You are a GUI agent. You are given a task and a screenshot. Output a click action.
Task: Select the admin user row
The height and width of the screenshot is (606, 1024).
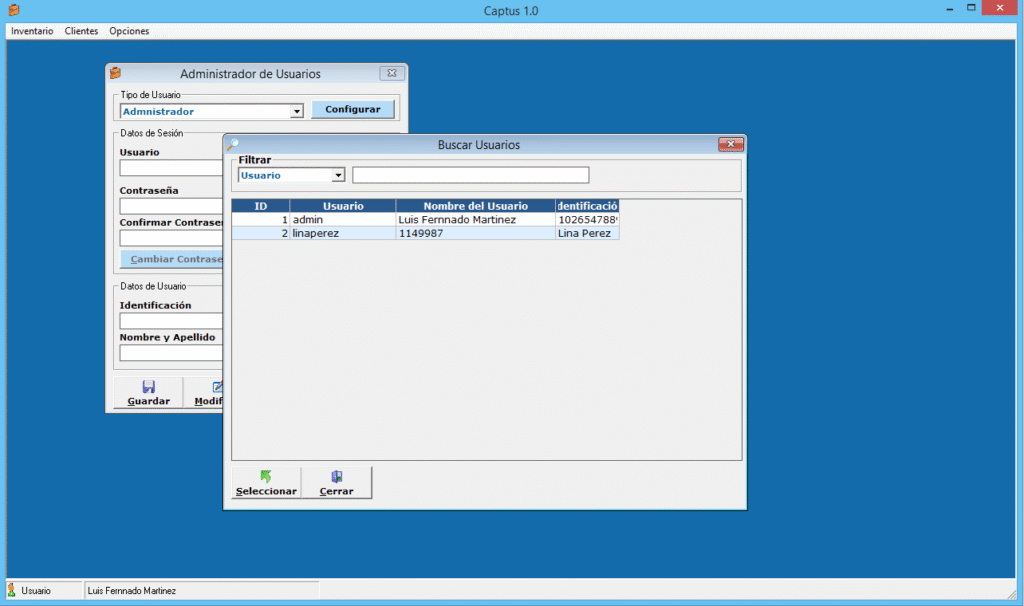tap(342, 220)
